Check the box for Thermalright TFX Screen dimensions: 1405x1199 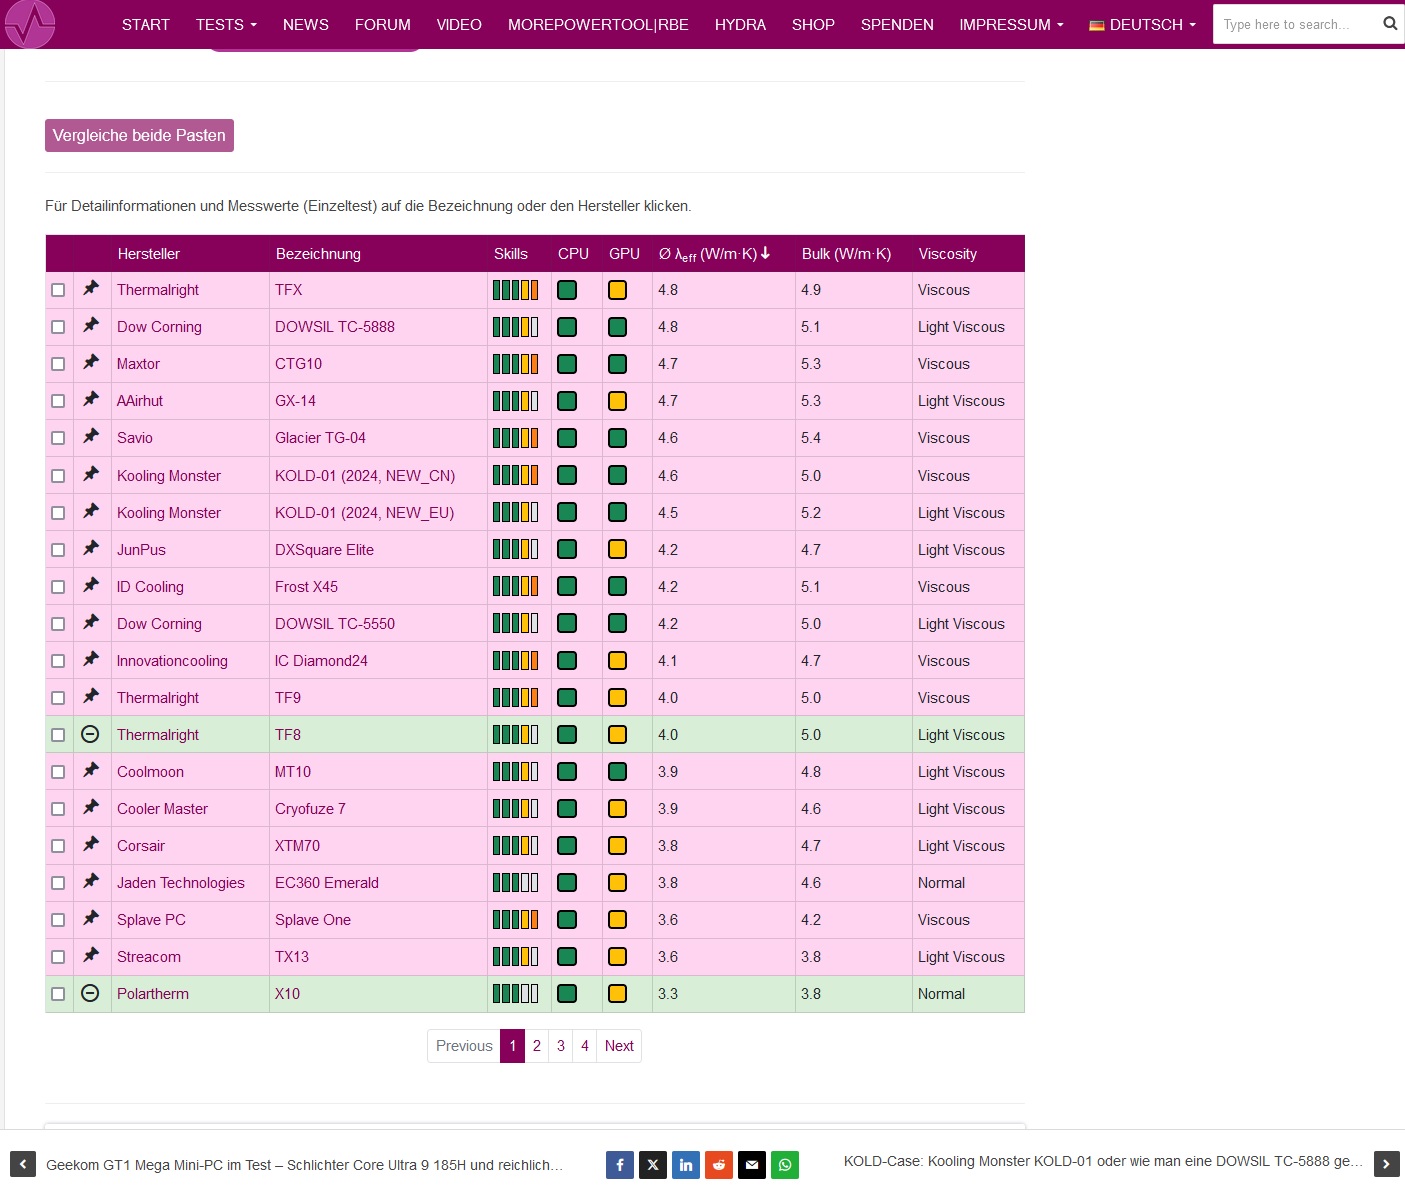pos(58,290)
